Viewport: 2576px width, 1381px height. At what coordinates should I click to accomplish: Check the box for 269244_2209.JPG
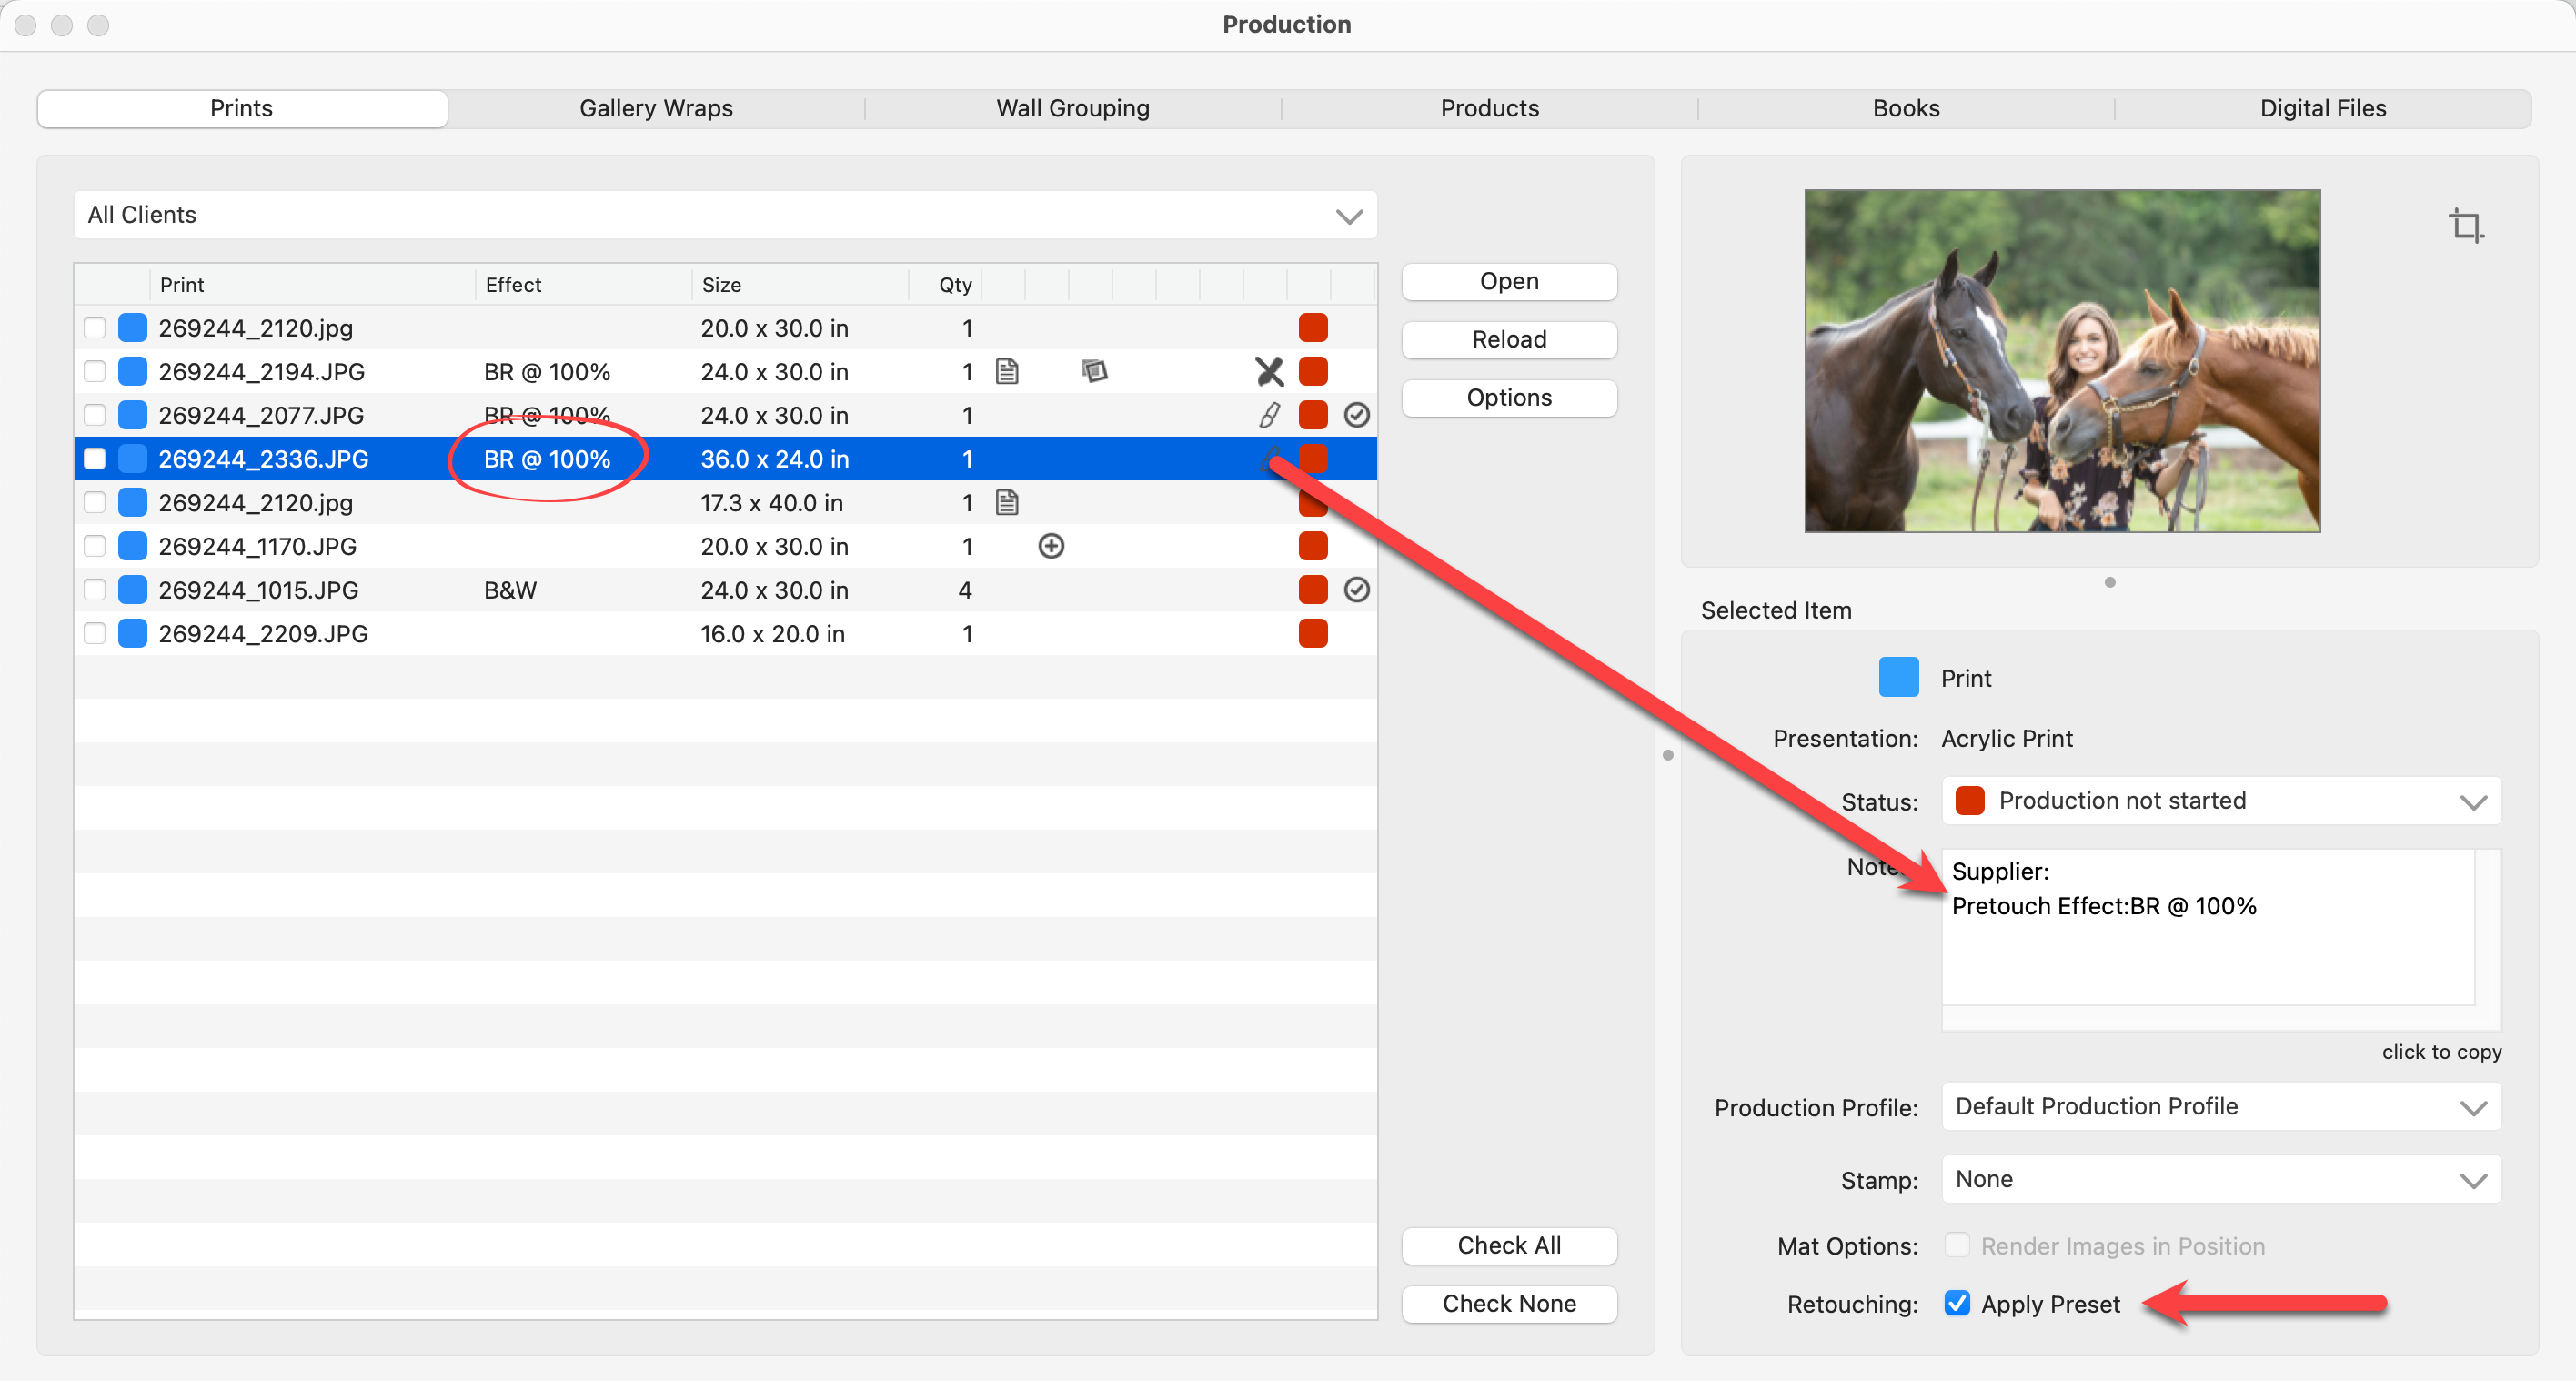(95, 634)
